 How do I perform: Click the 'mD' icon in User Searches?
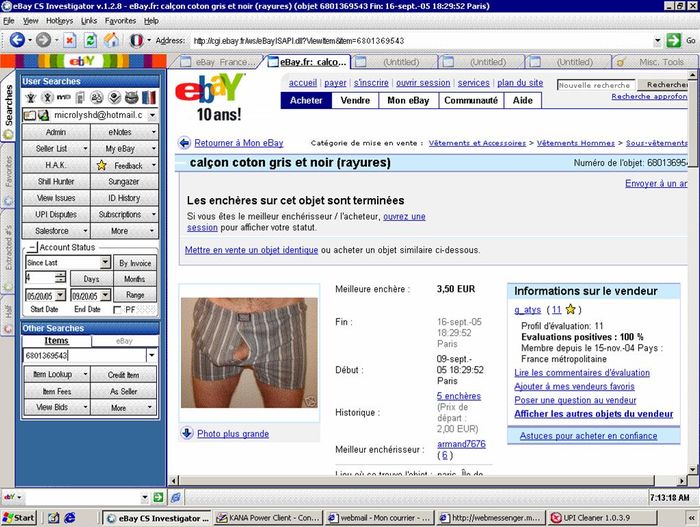click(x=63, y=97)
